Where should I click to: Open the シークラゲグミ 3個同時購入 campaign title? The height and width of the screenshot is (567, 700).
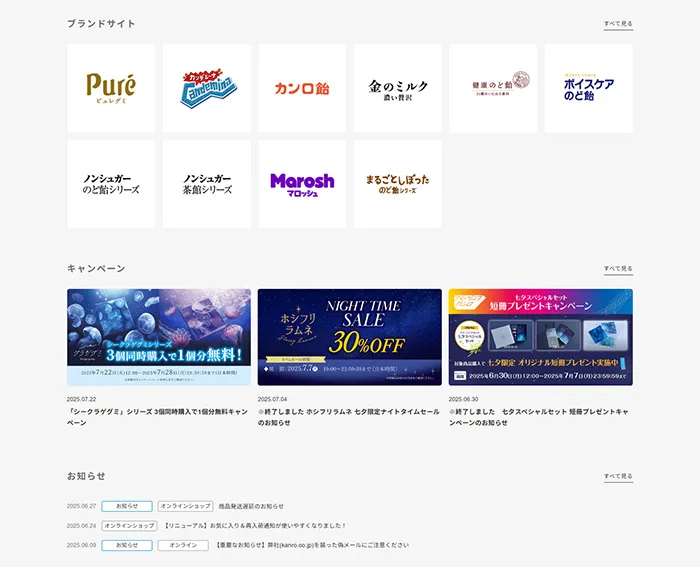pos(157,417)
